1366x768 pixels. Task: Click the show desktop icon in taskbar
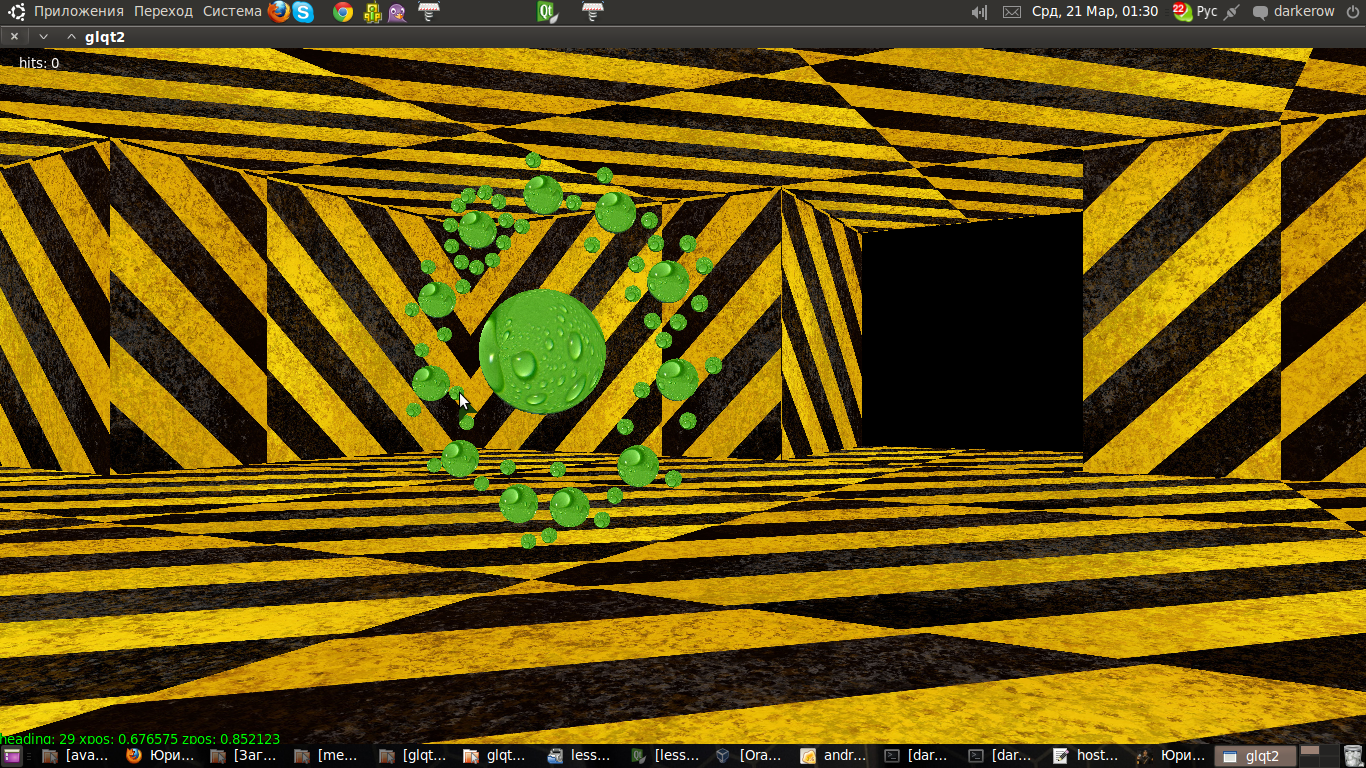click(11, 756)
